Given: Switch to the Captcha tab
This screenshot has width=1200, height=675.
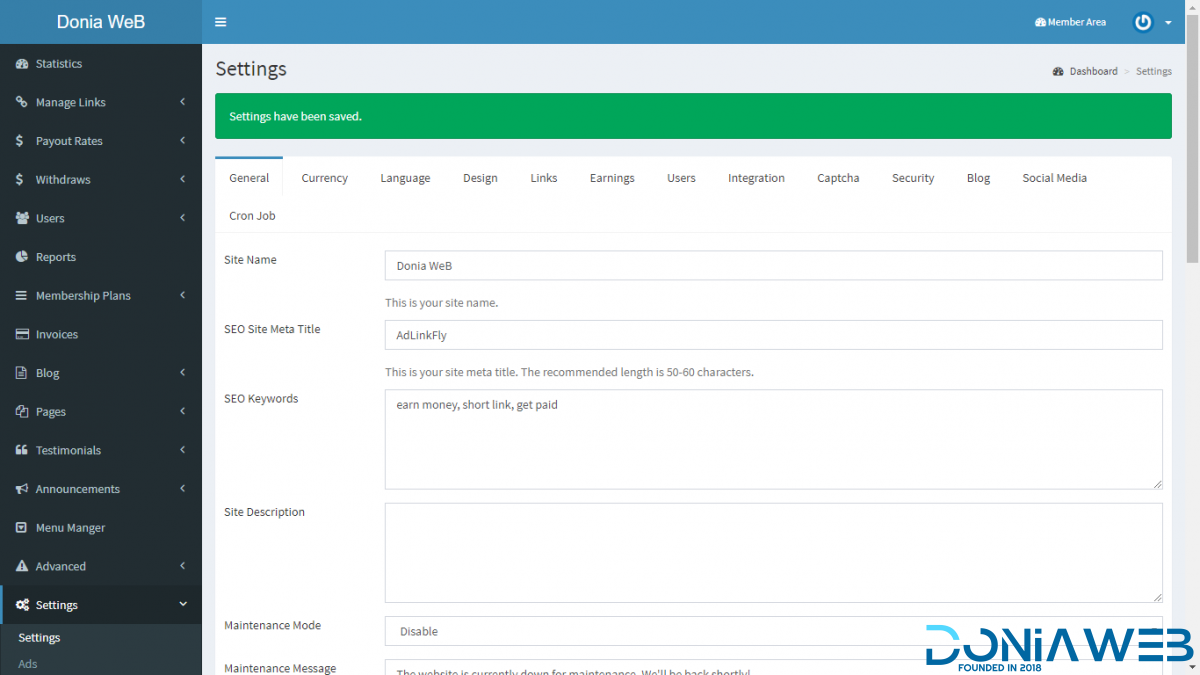Looking at the screenshot, I should tap(838, 178).
